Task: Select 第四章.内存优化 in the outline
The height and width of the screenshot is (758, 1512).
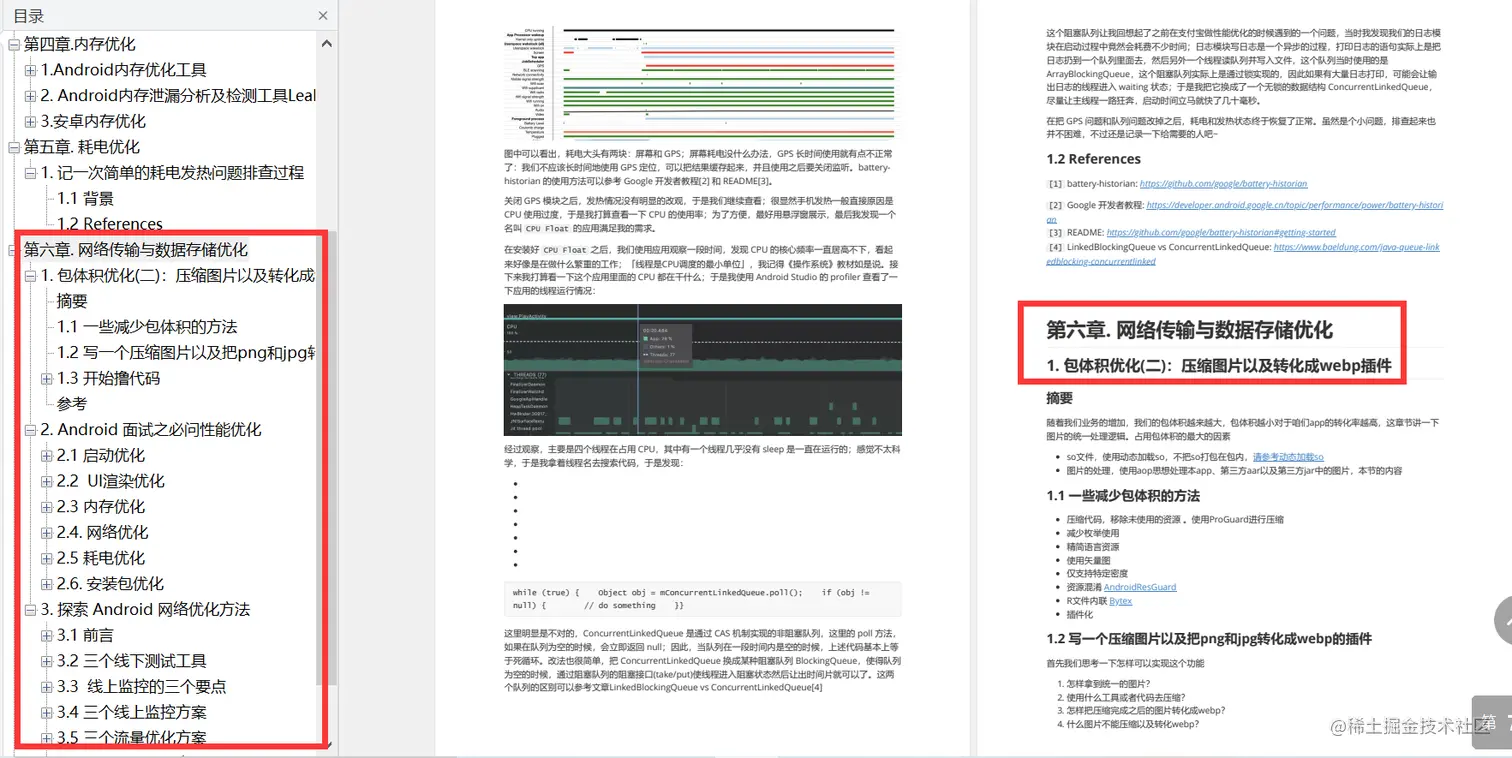Action: [x=80, y=44]
